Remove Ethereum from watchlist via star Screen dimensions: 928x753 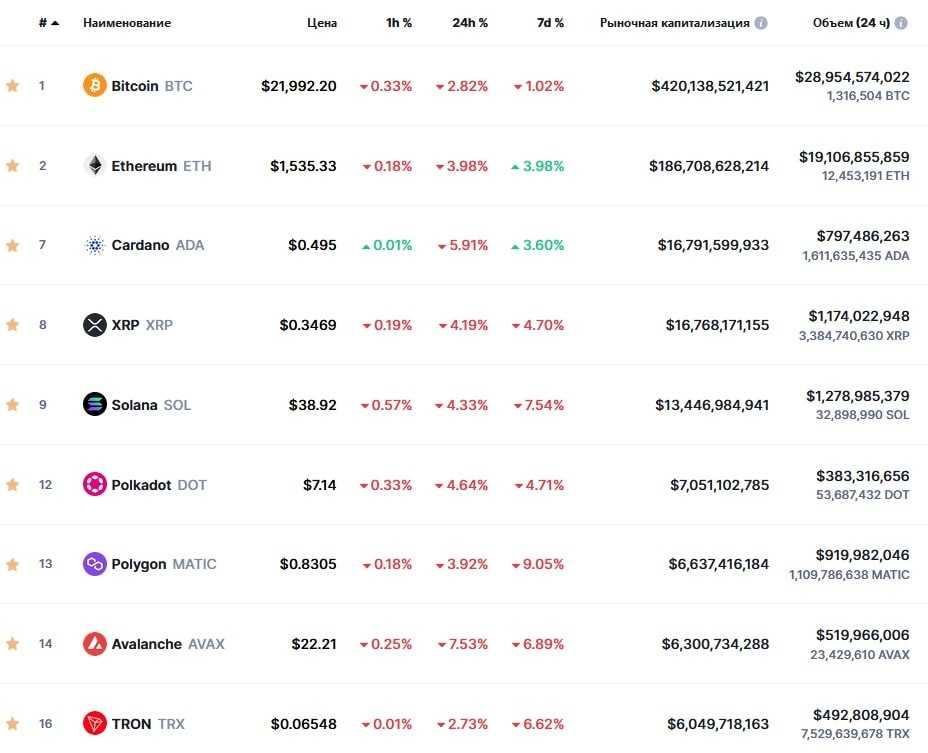coord(13,166)
